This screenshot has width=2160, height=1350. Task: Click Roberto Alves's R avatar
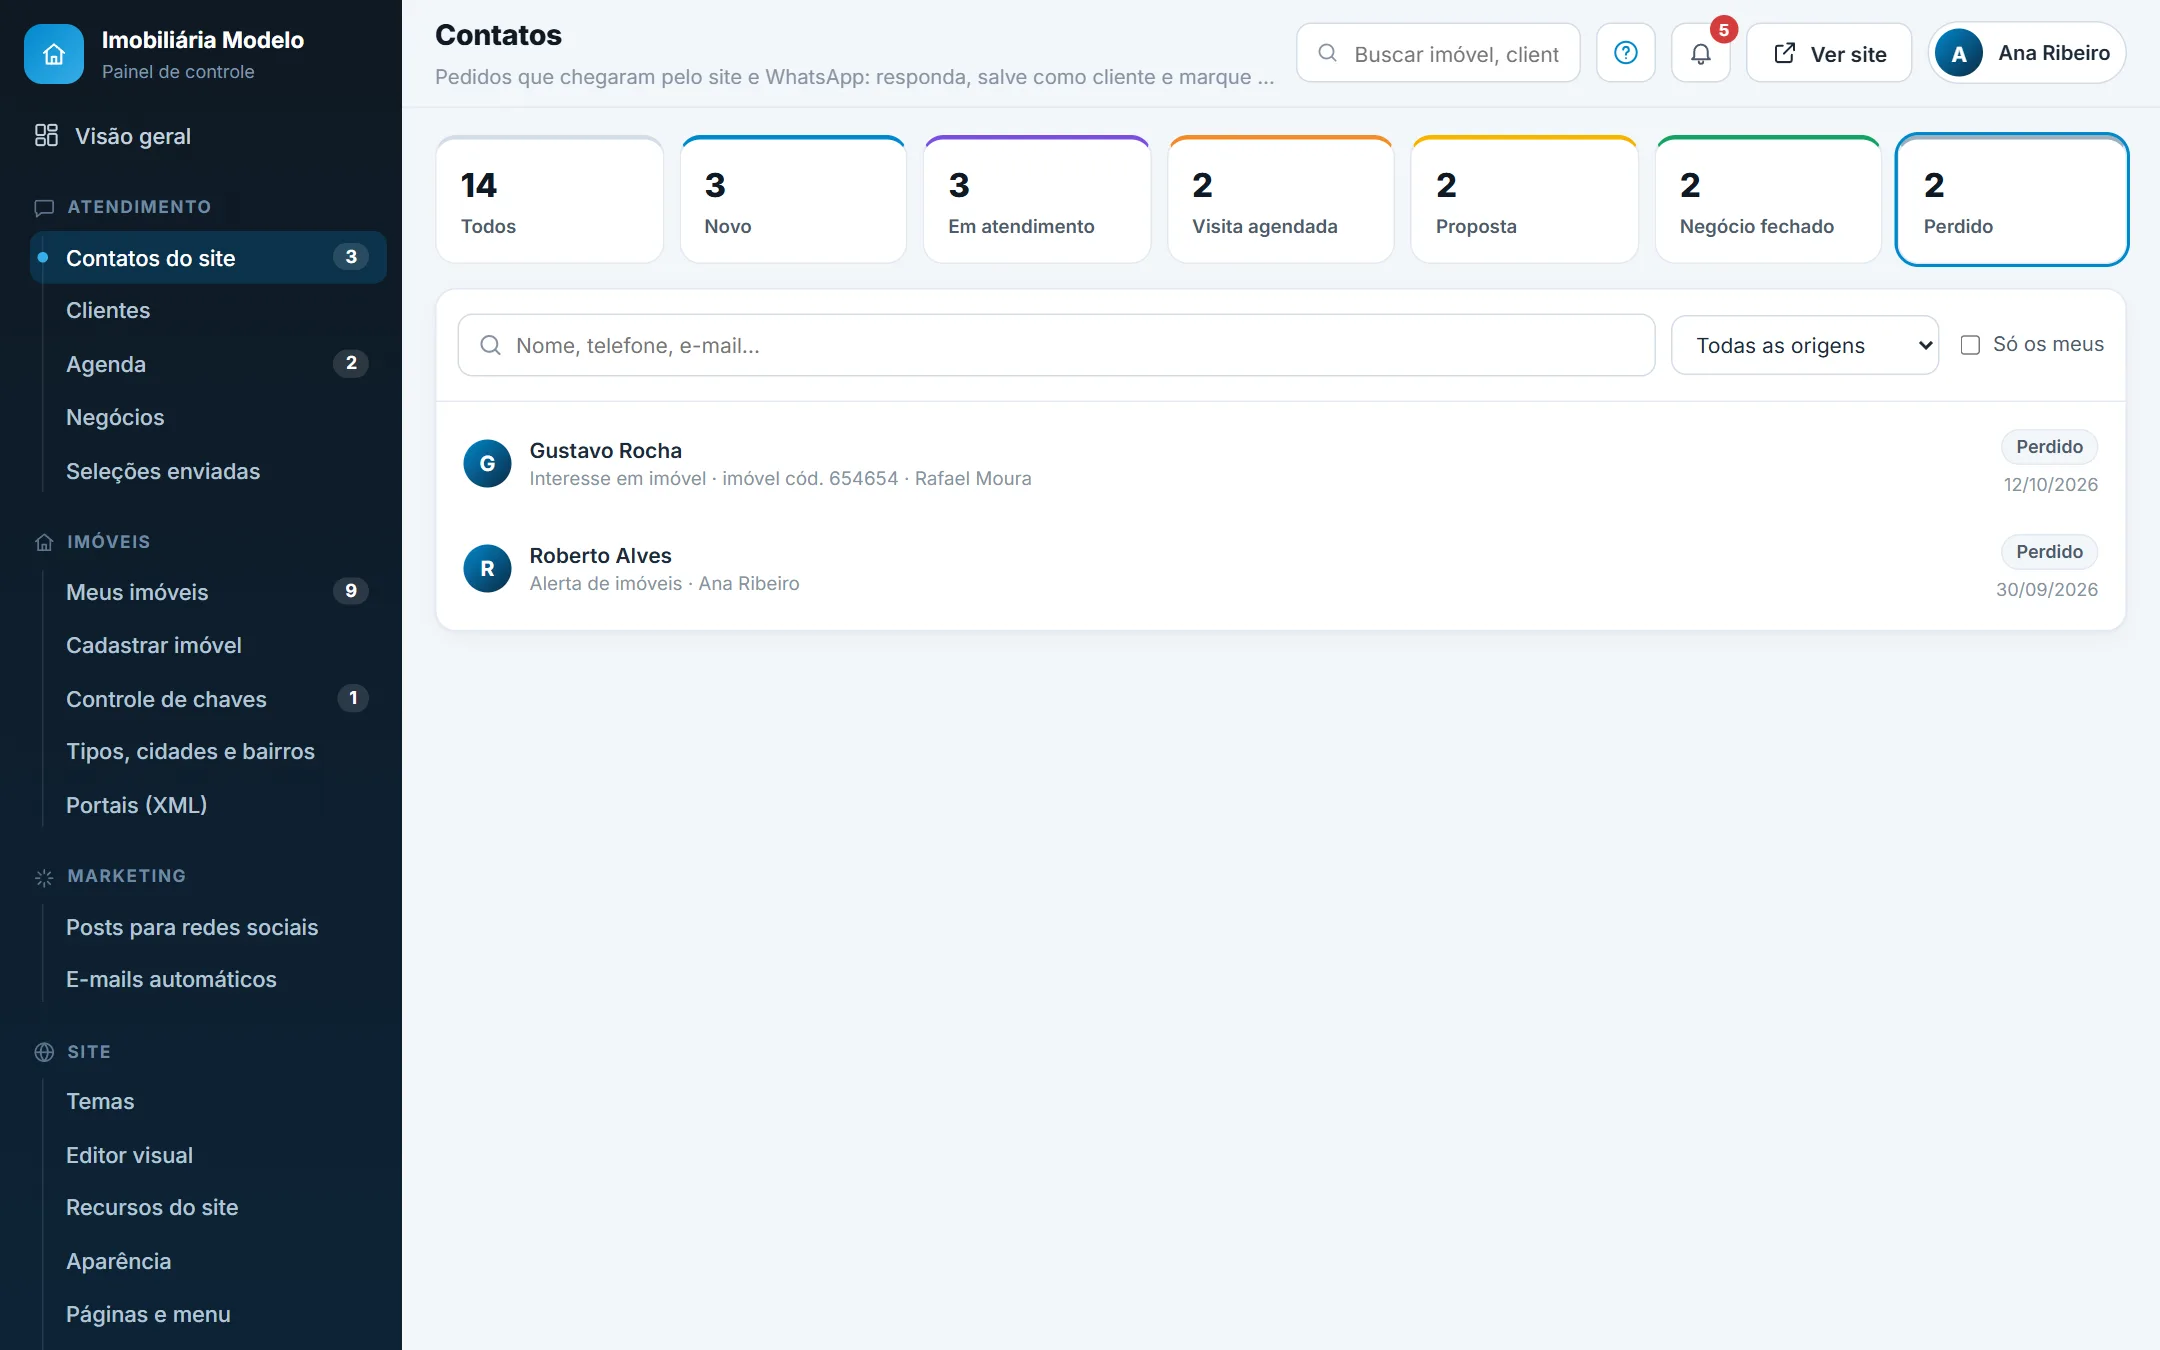(488, 569)
